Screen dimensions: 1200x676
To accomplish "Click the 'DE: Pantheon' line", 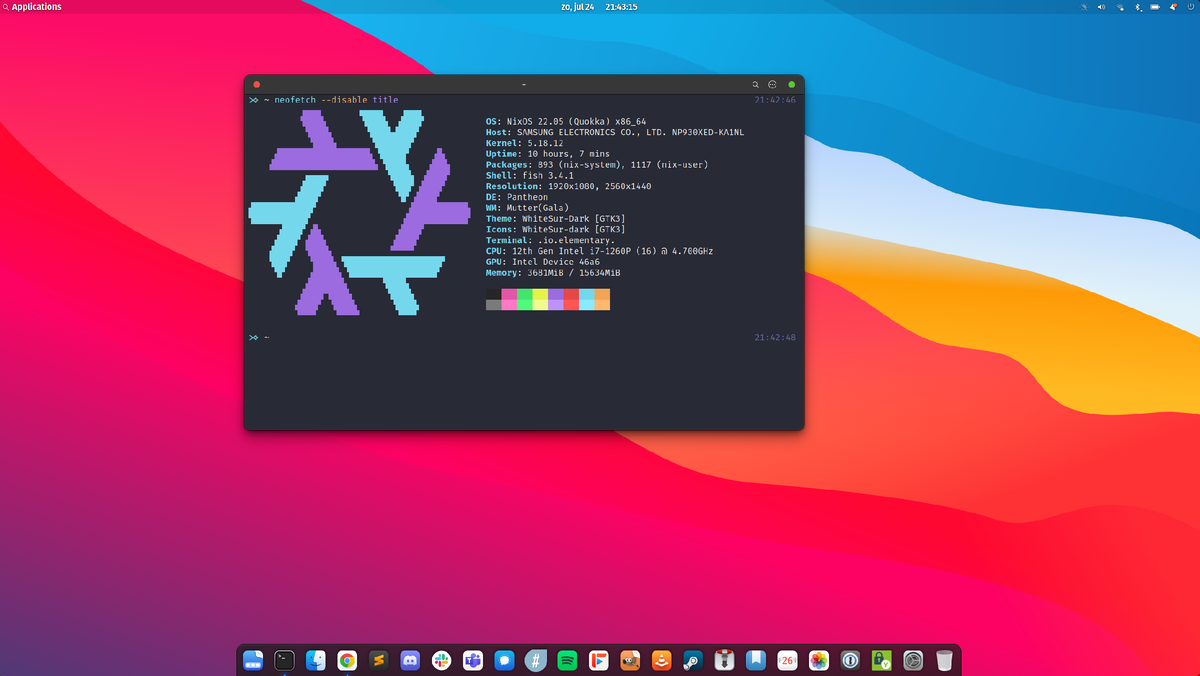I will pyautogui.click(x=517, y=197).
